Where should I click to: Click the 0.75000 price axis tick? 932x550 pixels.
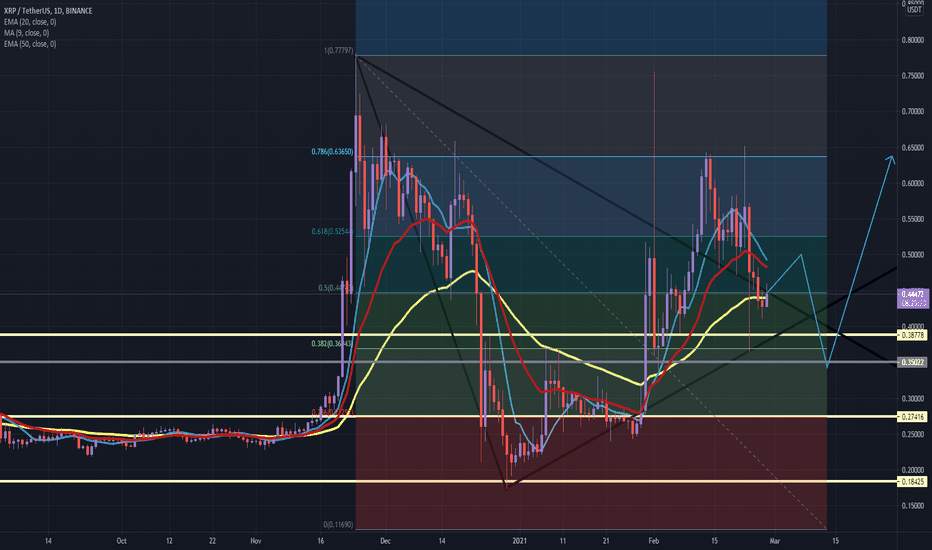[x=912, y=76]
